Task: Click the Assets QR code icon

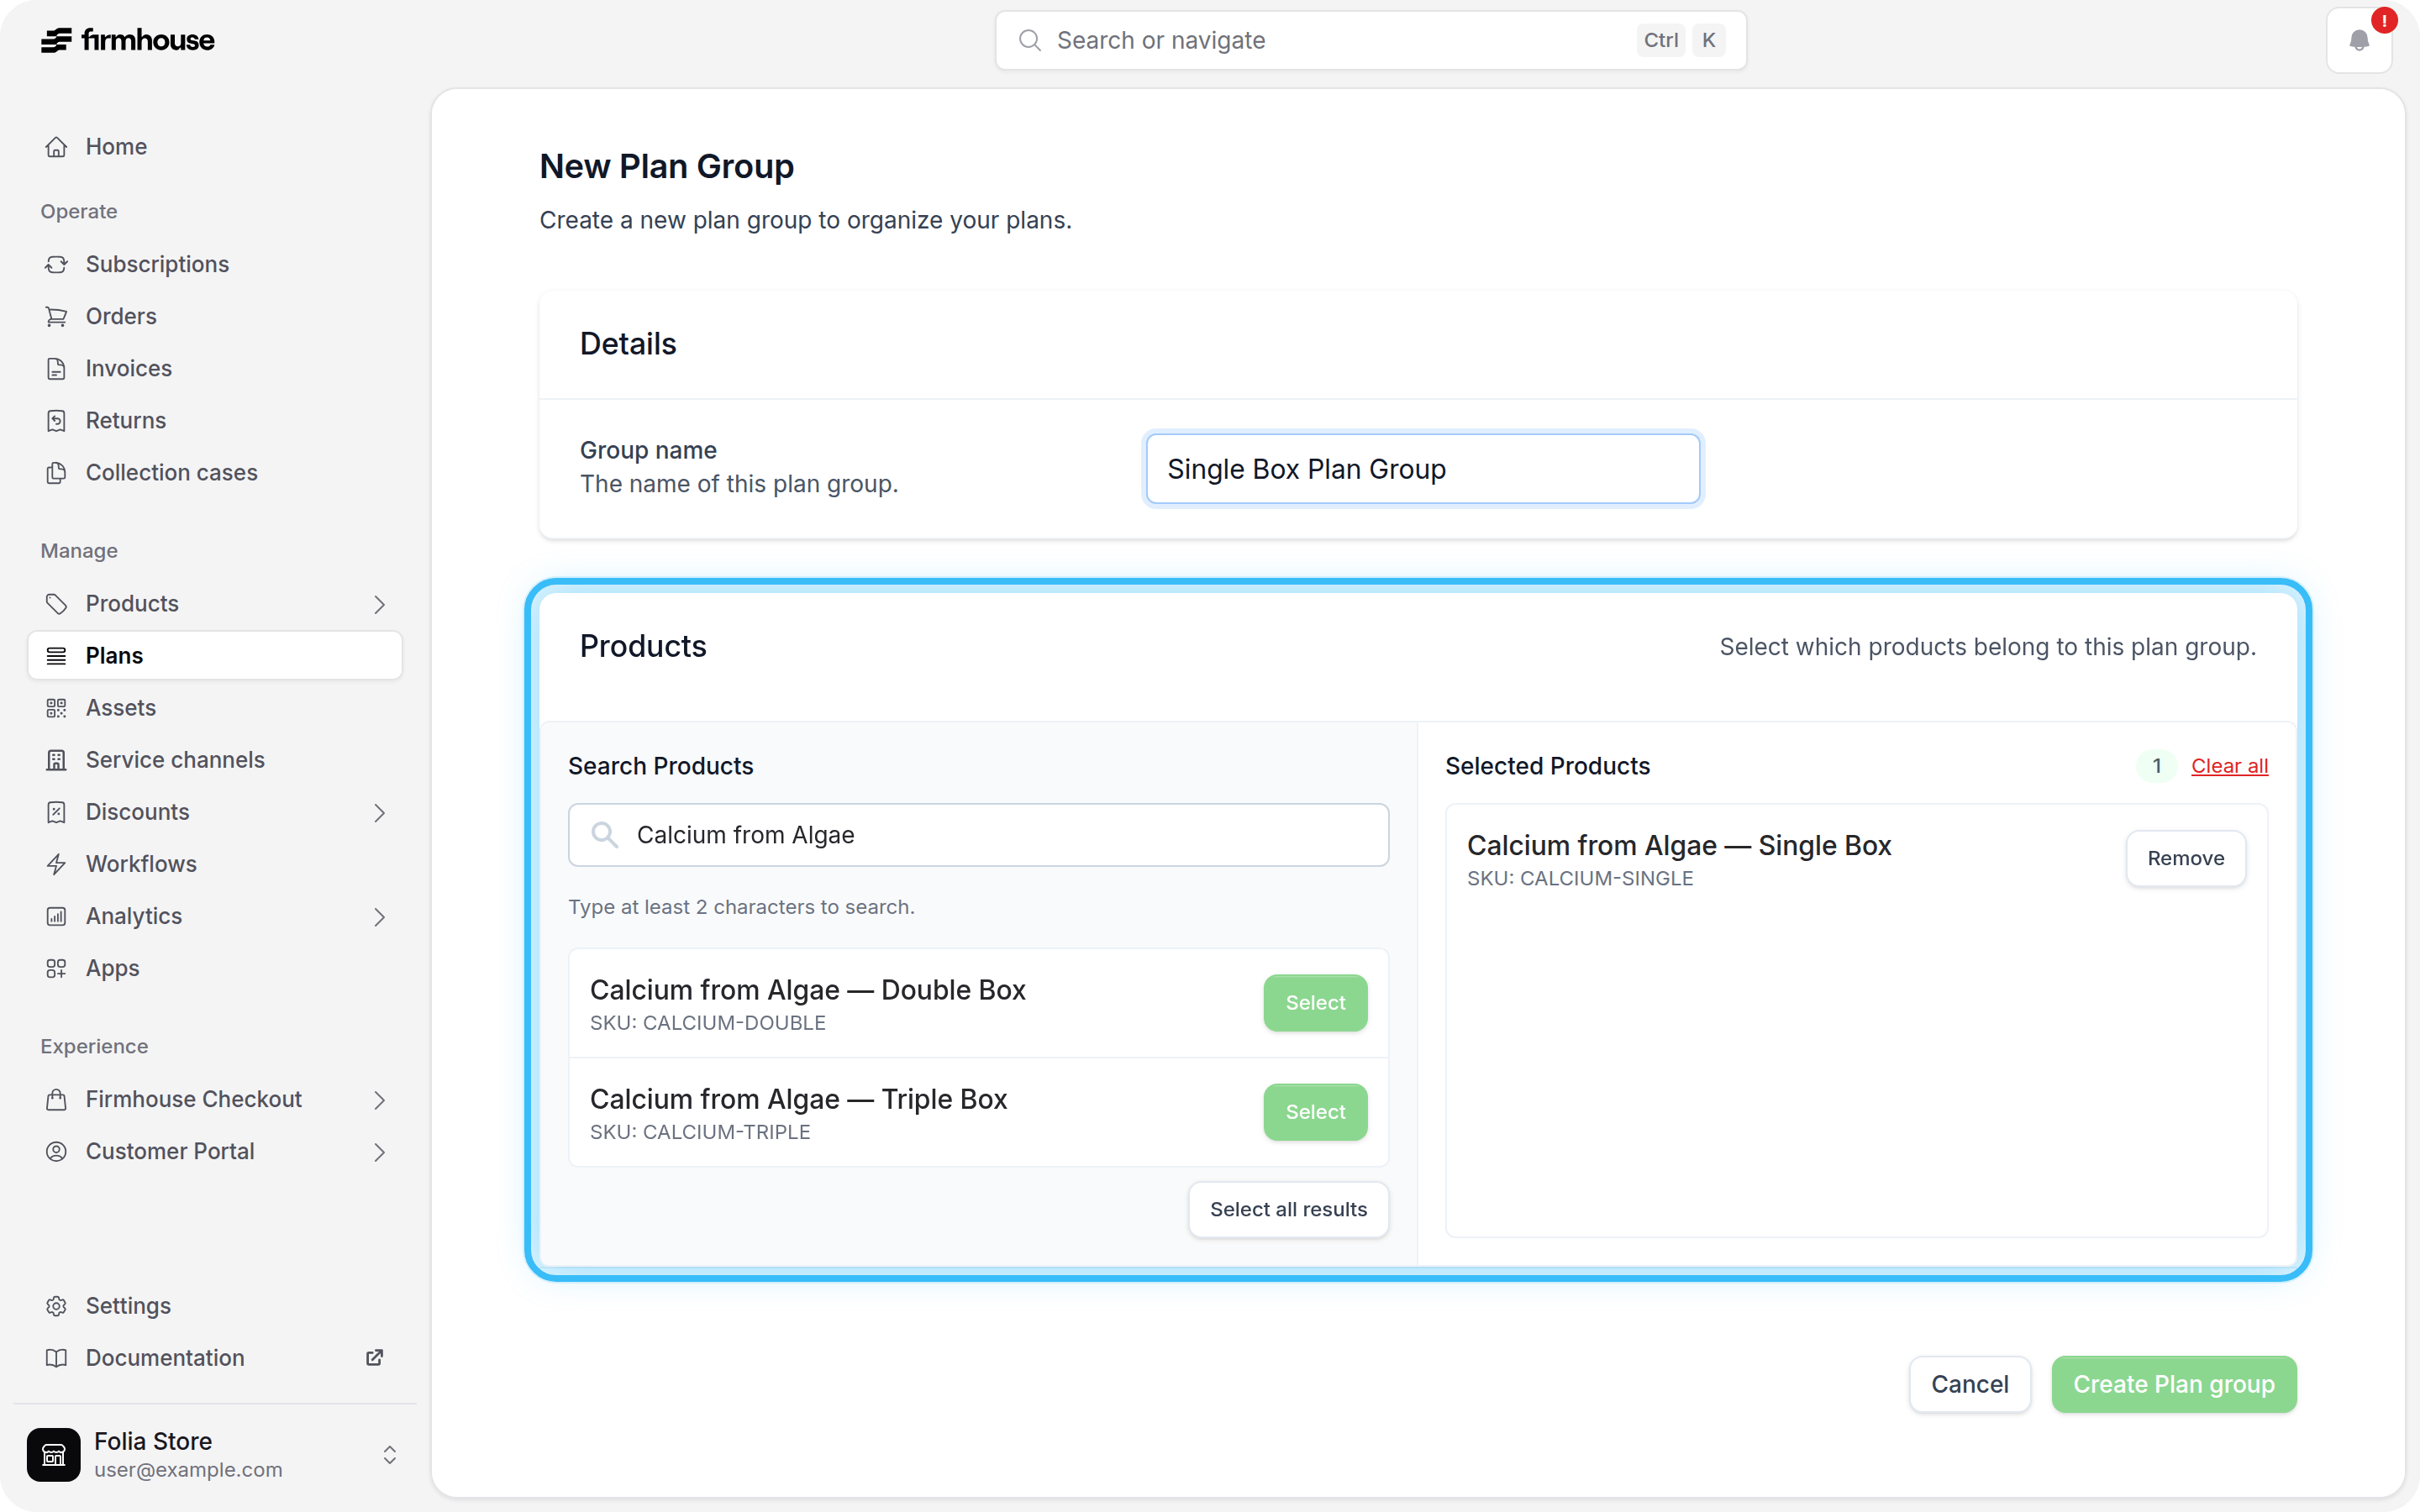Action: click(57, 708)
